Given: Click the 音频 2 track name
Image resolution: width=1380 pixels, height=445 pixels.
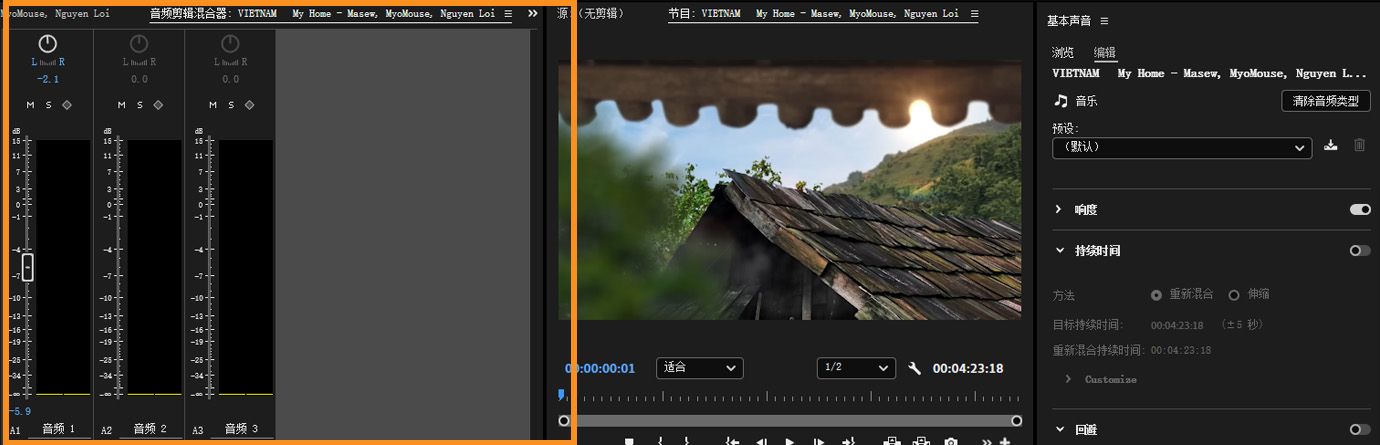Looking at the screenshot, I should (x=150, y=429).
